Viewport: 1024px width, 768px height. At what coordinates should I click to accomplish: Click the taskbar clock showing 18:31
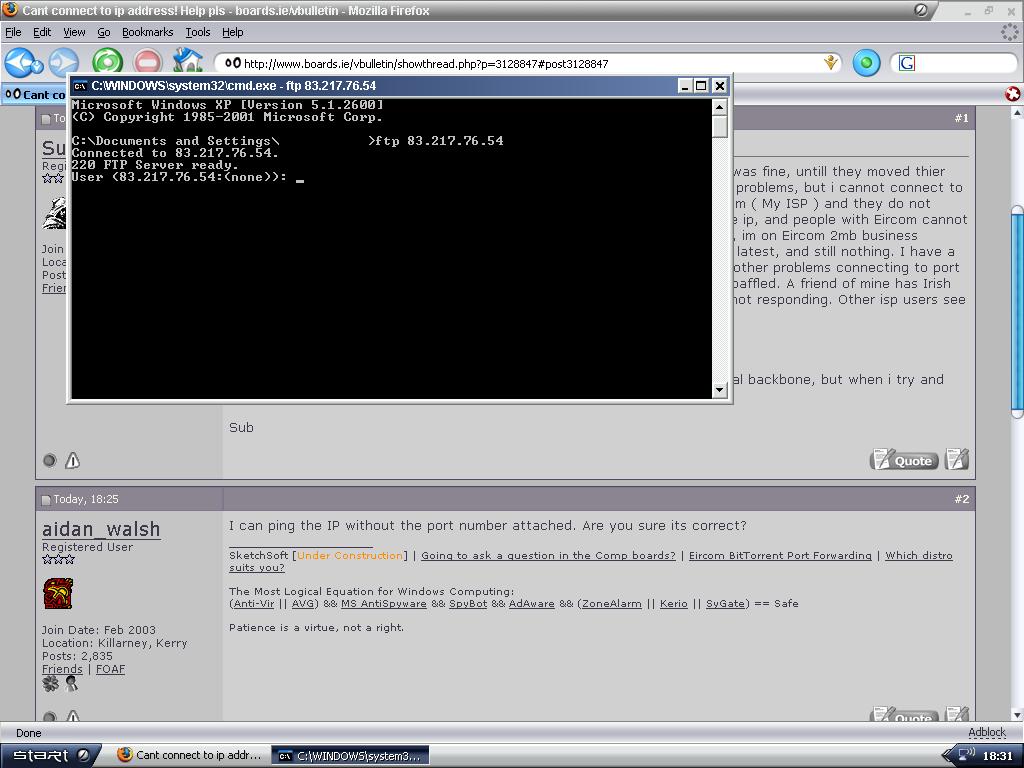coord(997,756)
